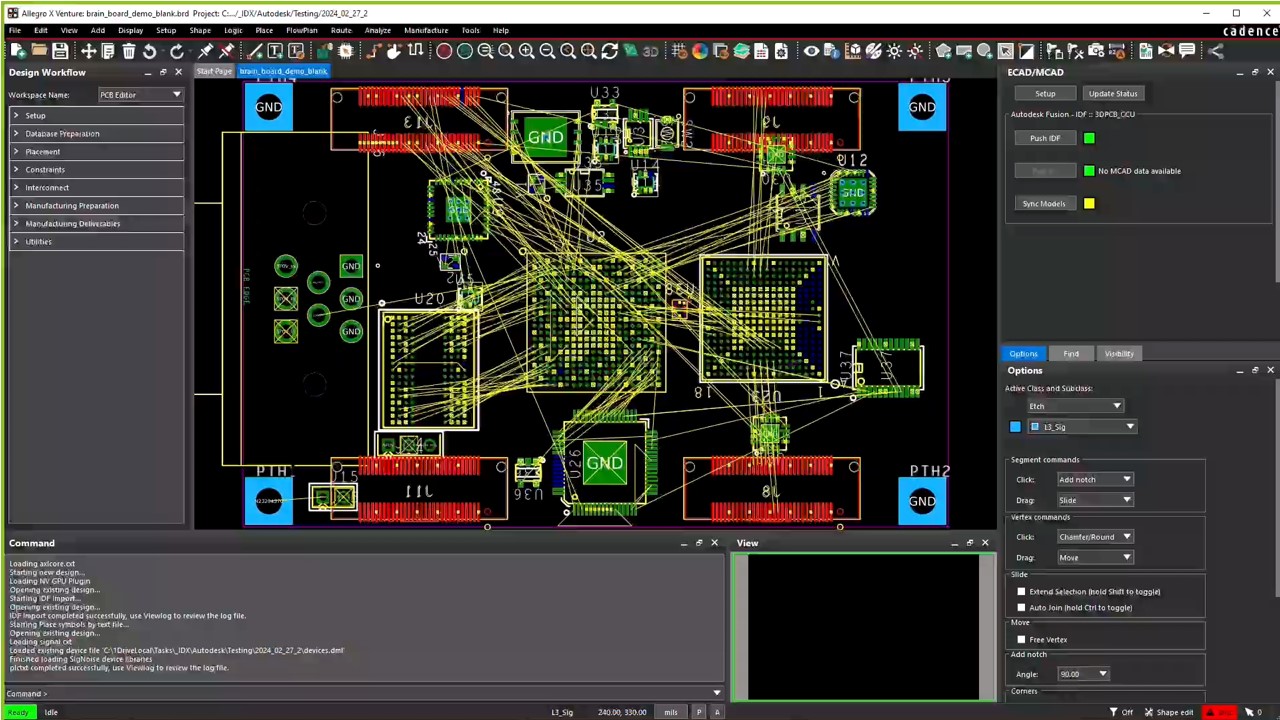Image resolution: width=1280 pixels, height=720 pixels.
Task: Switch to the Visibility tab
Action: click(1119, 353)
